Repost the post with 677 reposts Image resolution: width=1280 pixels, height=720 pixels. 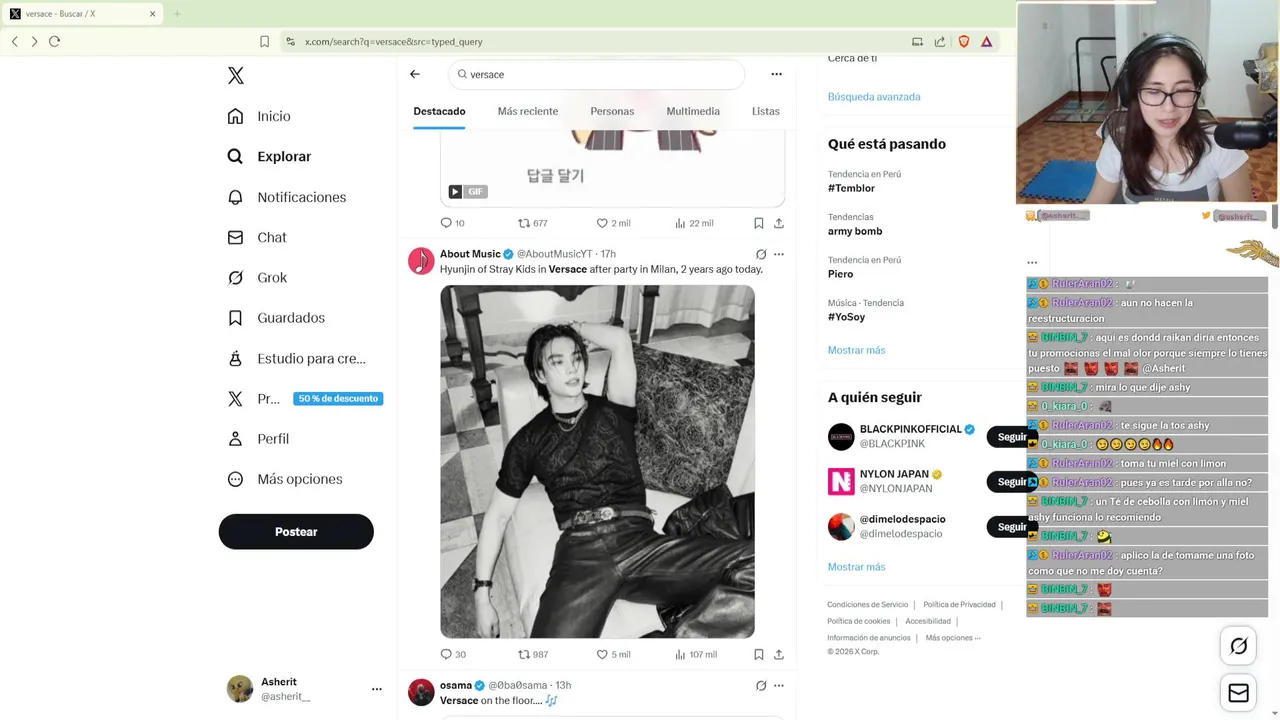tap(532, 223)
